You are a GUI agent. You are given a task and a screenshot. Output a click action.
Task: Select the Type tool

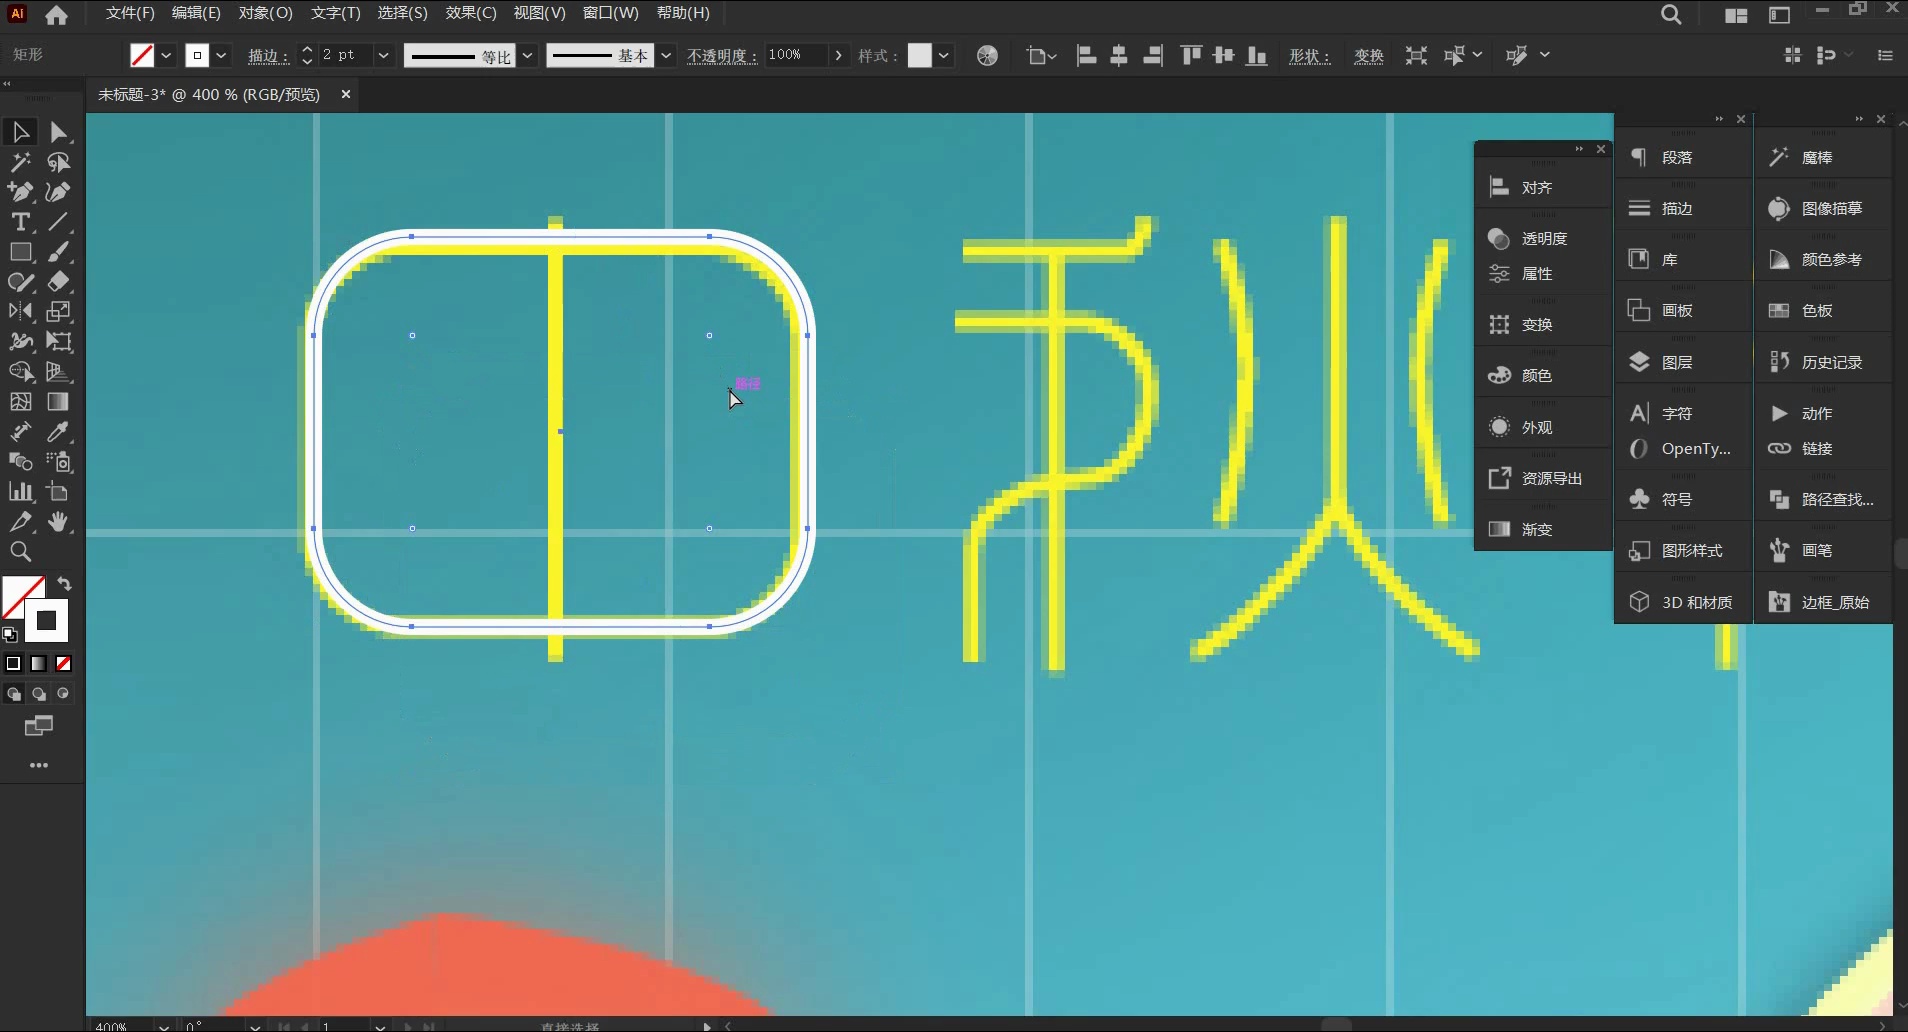(x=20, y=222)
